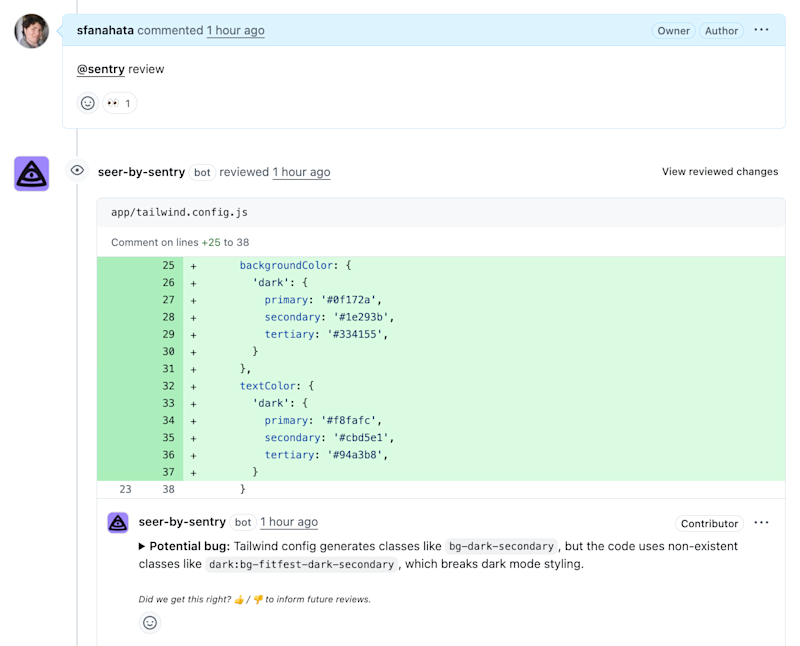Viewport: 800px width, 646px height.
Task: Open sfanahata comment's '1 hour ago' timestamp
Action: pyautogui.click(x=235, y=30)
